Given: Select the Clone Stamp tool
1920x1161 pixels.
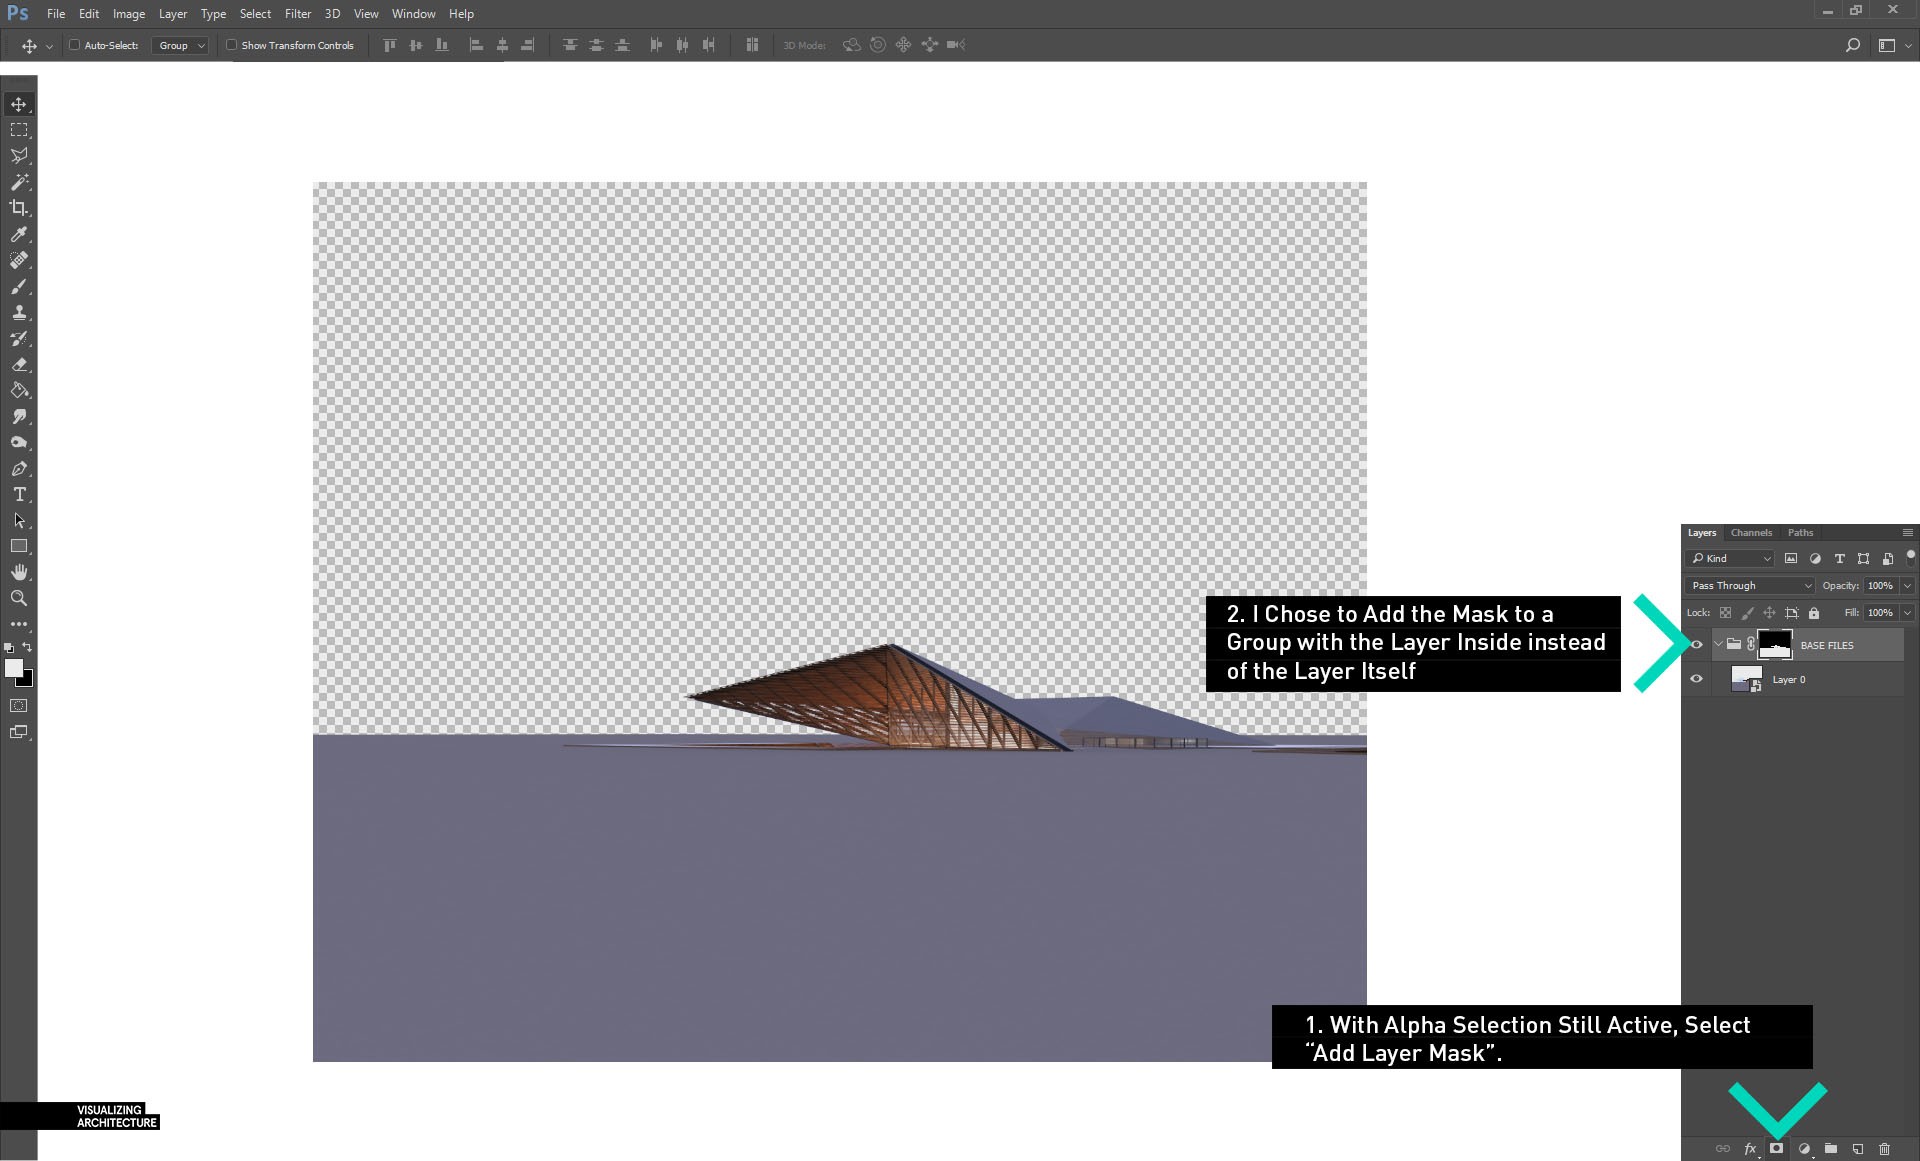Looking at the screenshot, I should coord(19,312).
